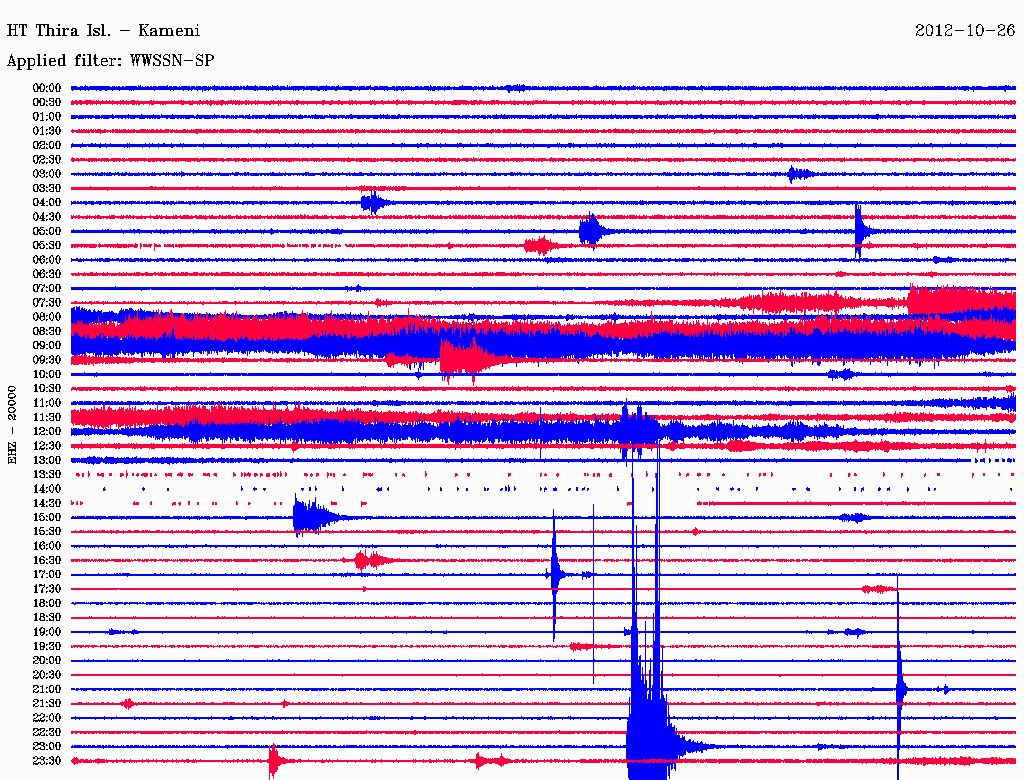Click the 18:00 time label
The width and height of the screenshot is (1024, 780).
pyautogui.click(x=47, y=604)
